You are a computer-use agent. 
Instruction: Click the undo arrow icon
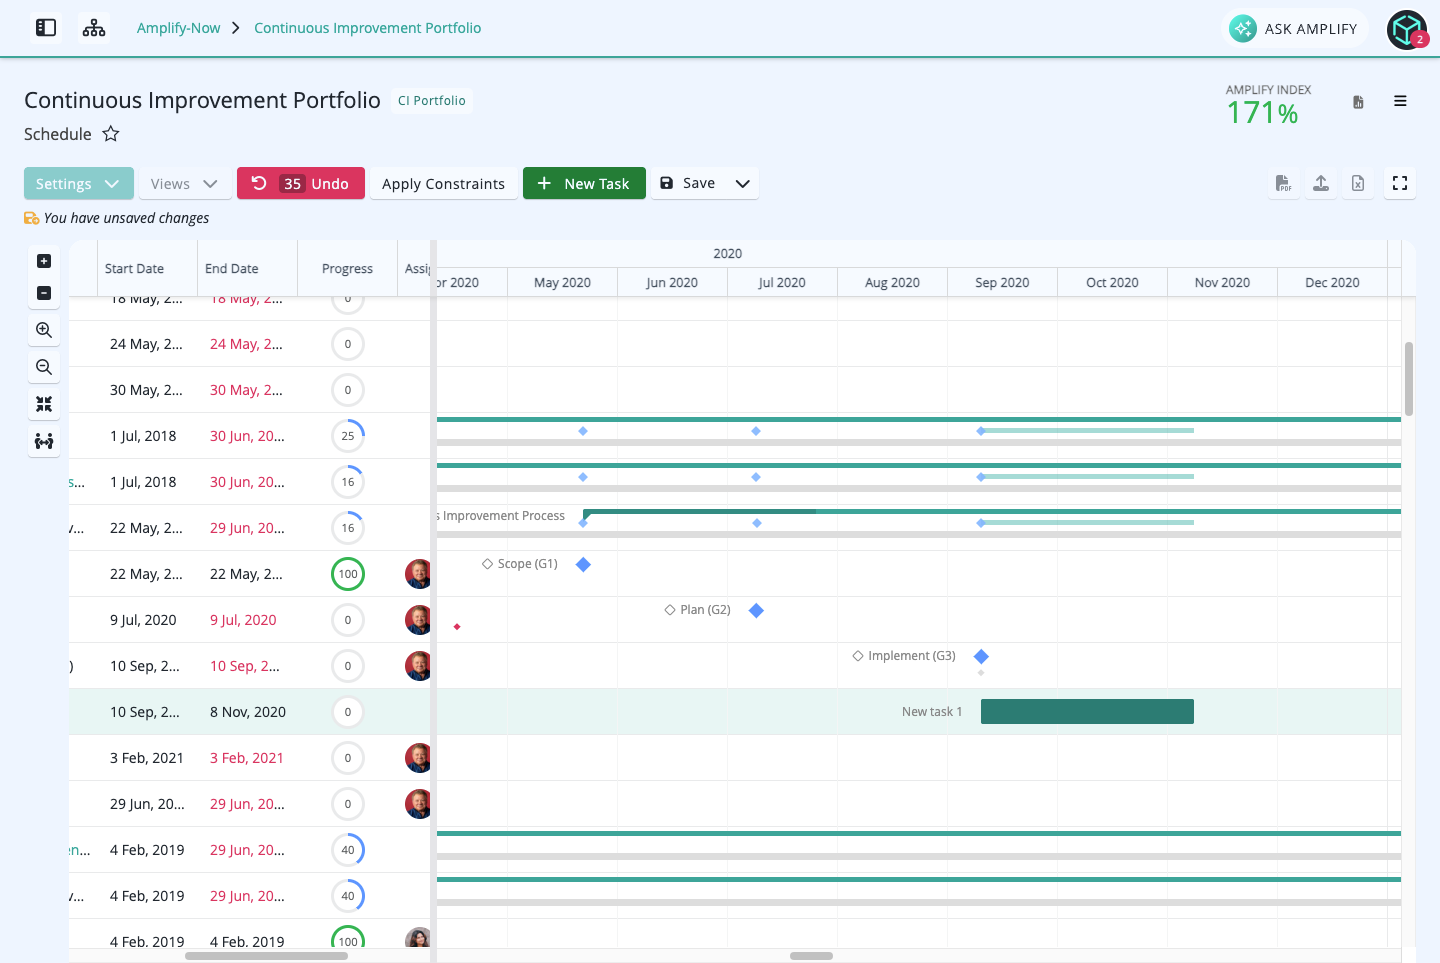pyautogui.click(x=259, y=183)
